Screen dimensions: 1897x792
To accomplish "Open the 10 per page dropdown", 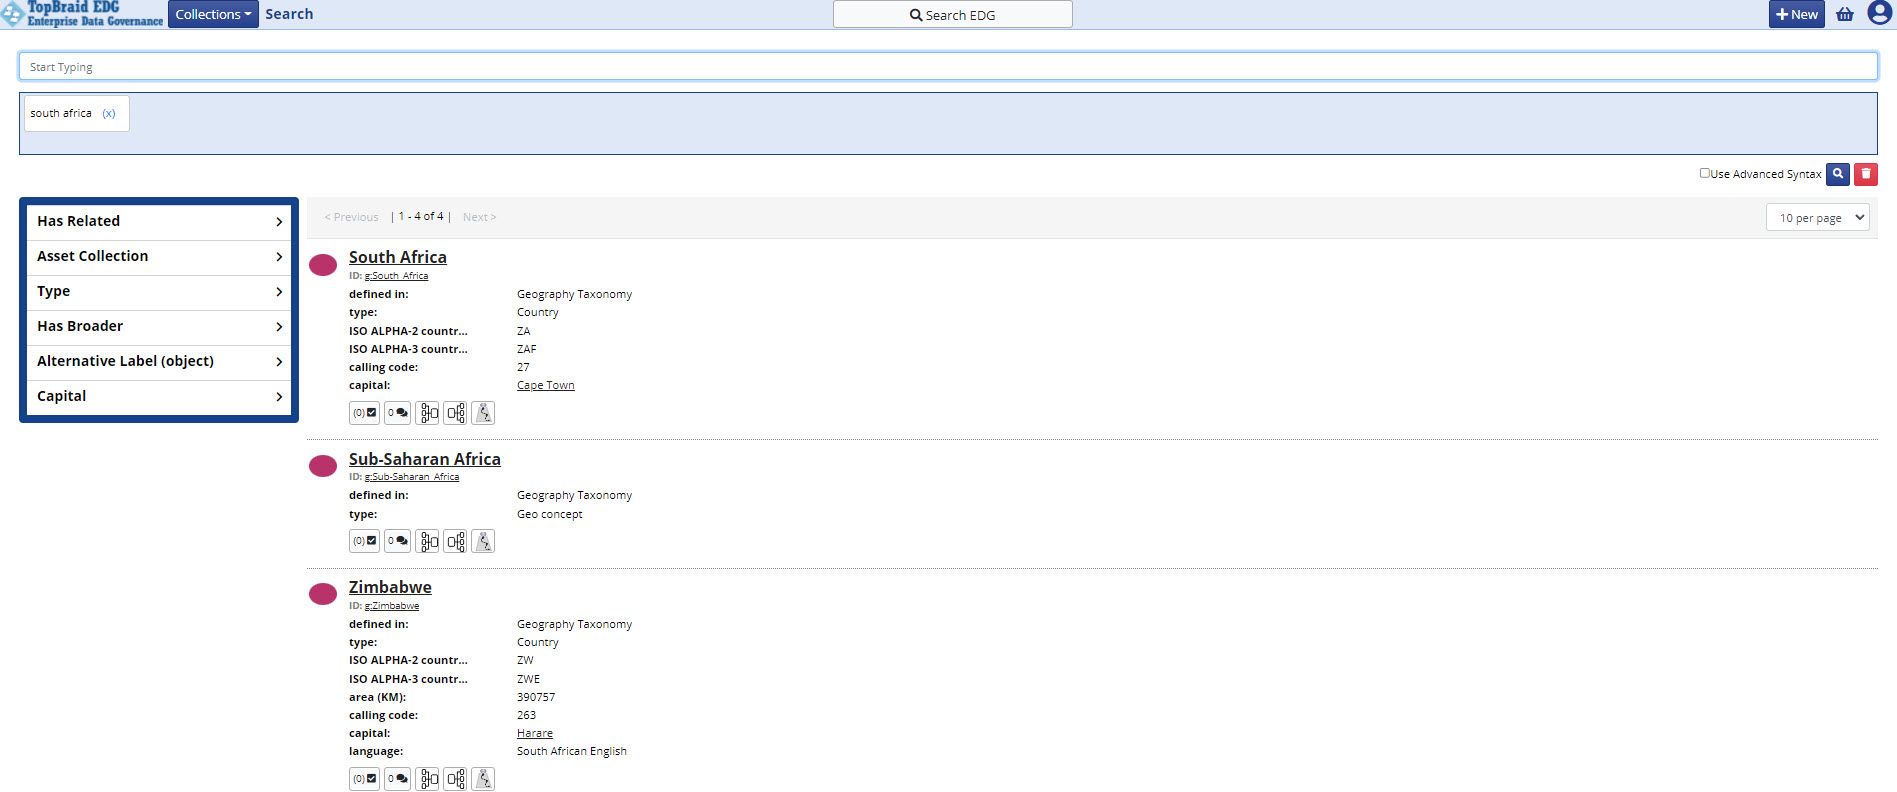I will click(1817, 218).
